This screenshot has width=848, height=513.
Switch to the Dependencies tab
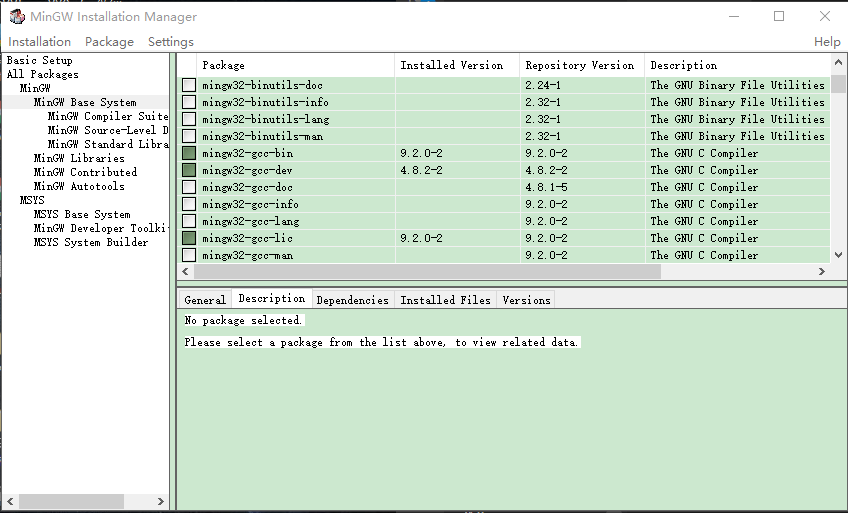[x=352, y=300]
